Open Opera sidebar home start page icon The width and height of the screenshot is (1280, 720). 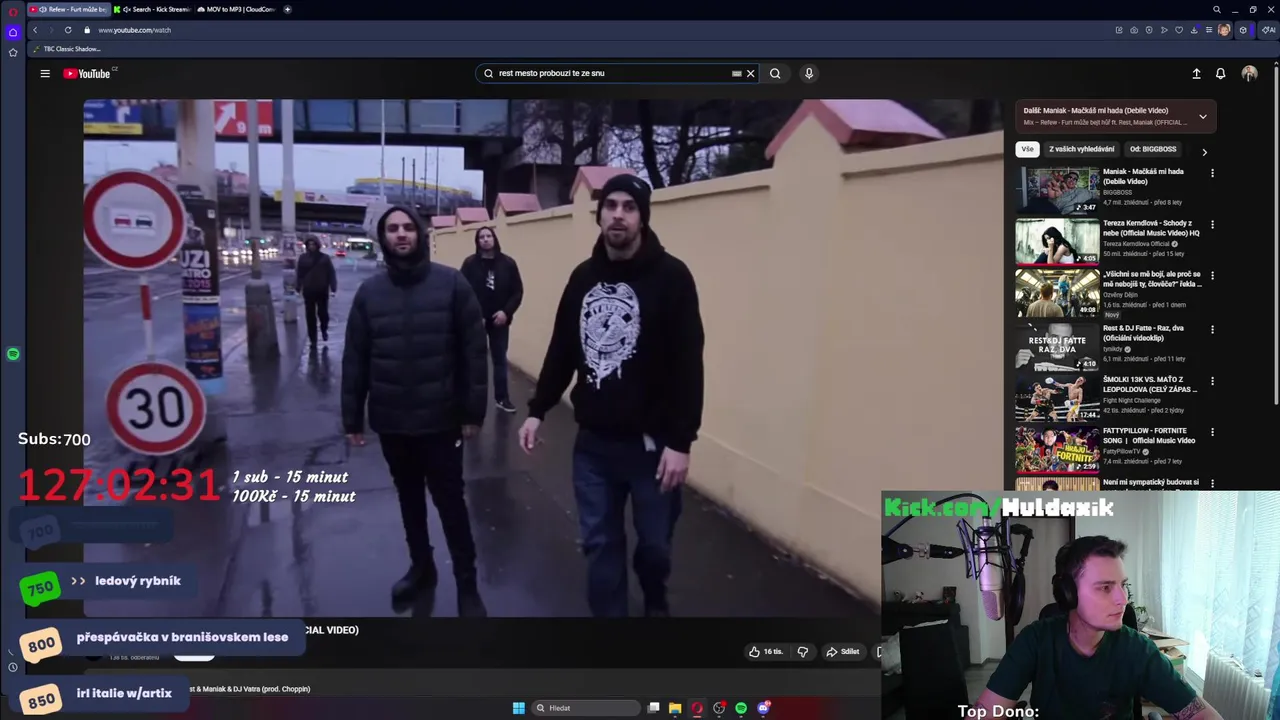coord(13,32)
